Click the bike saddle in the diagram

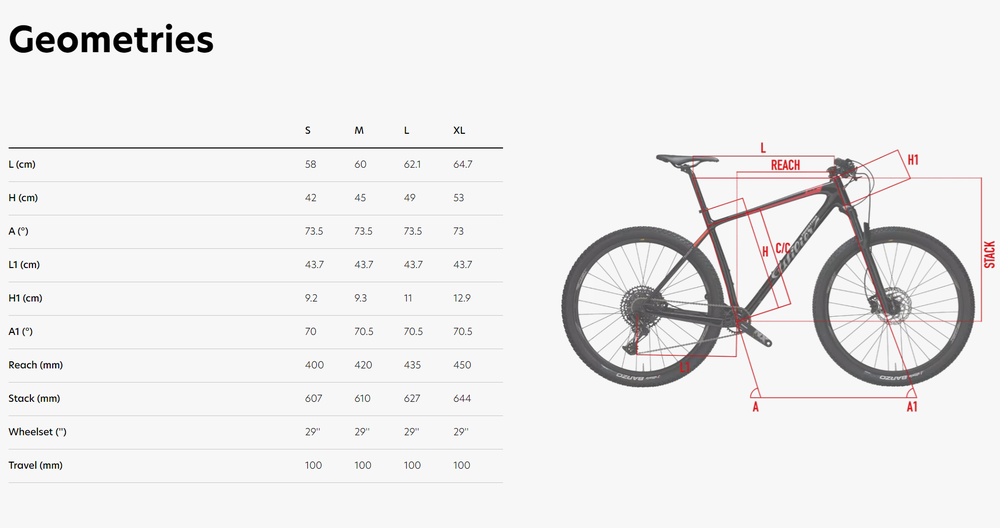click(x=686, y=158)
